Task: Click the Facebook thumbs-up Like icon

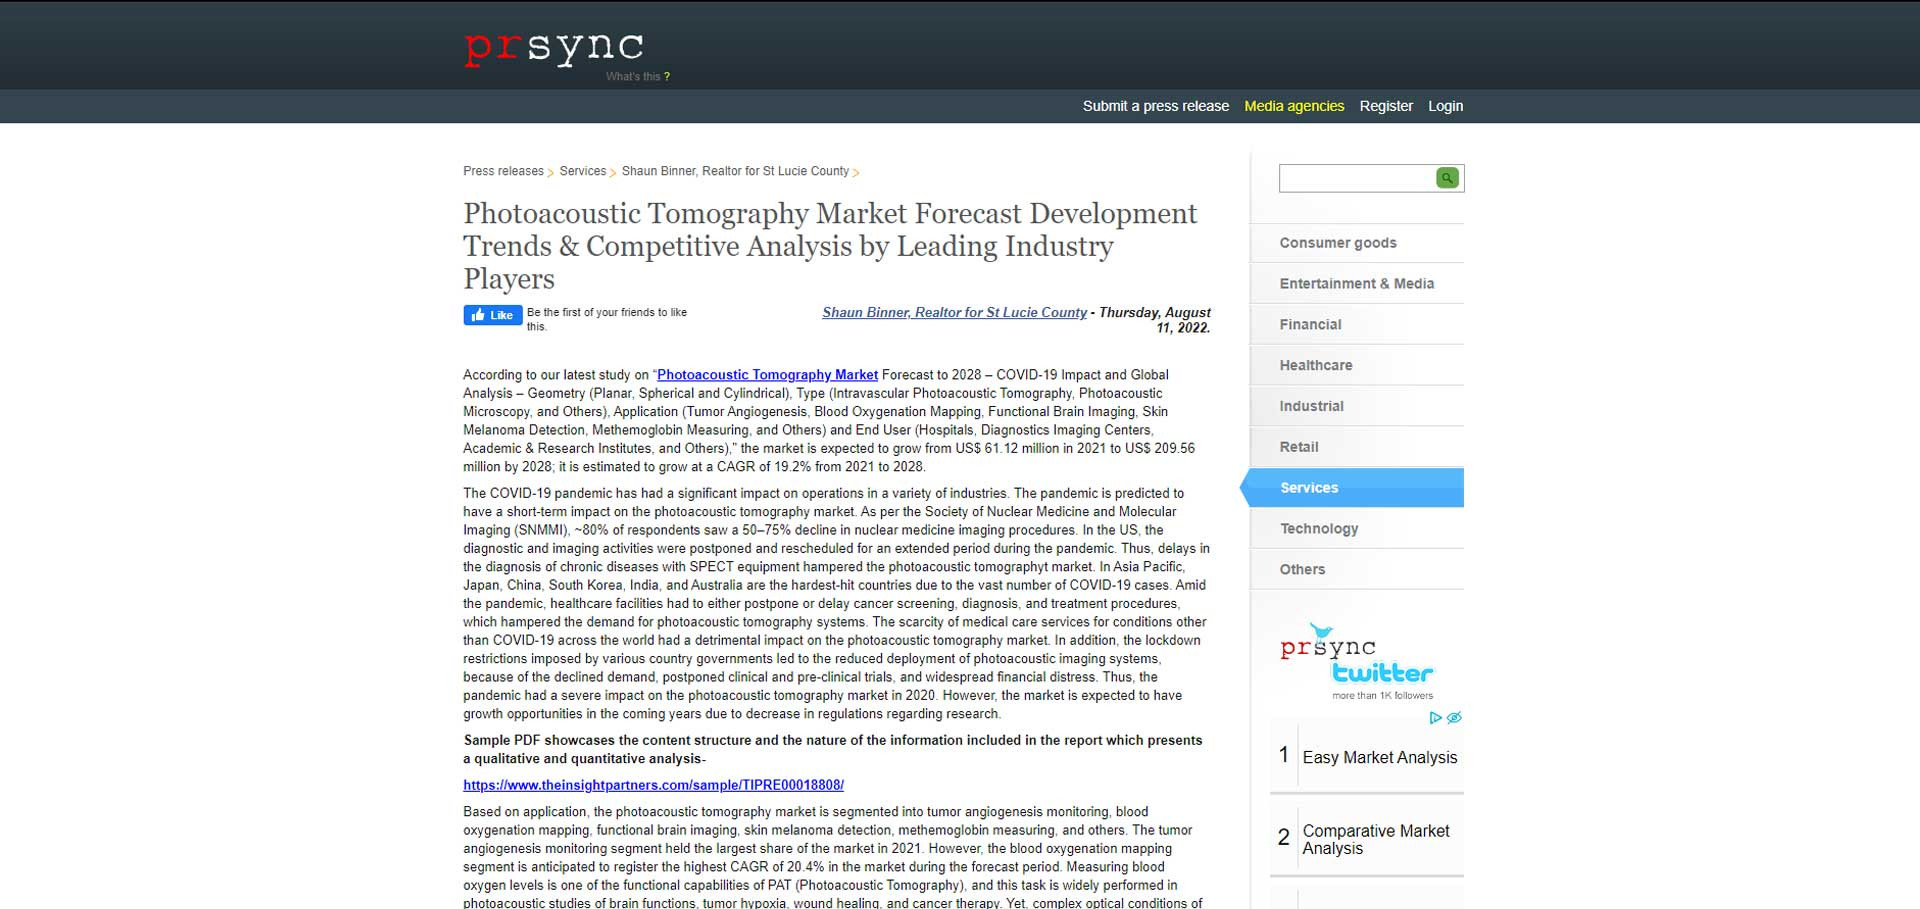Action: point(480,315)
